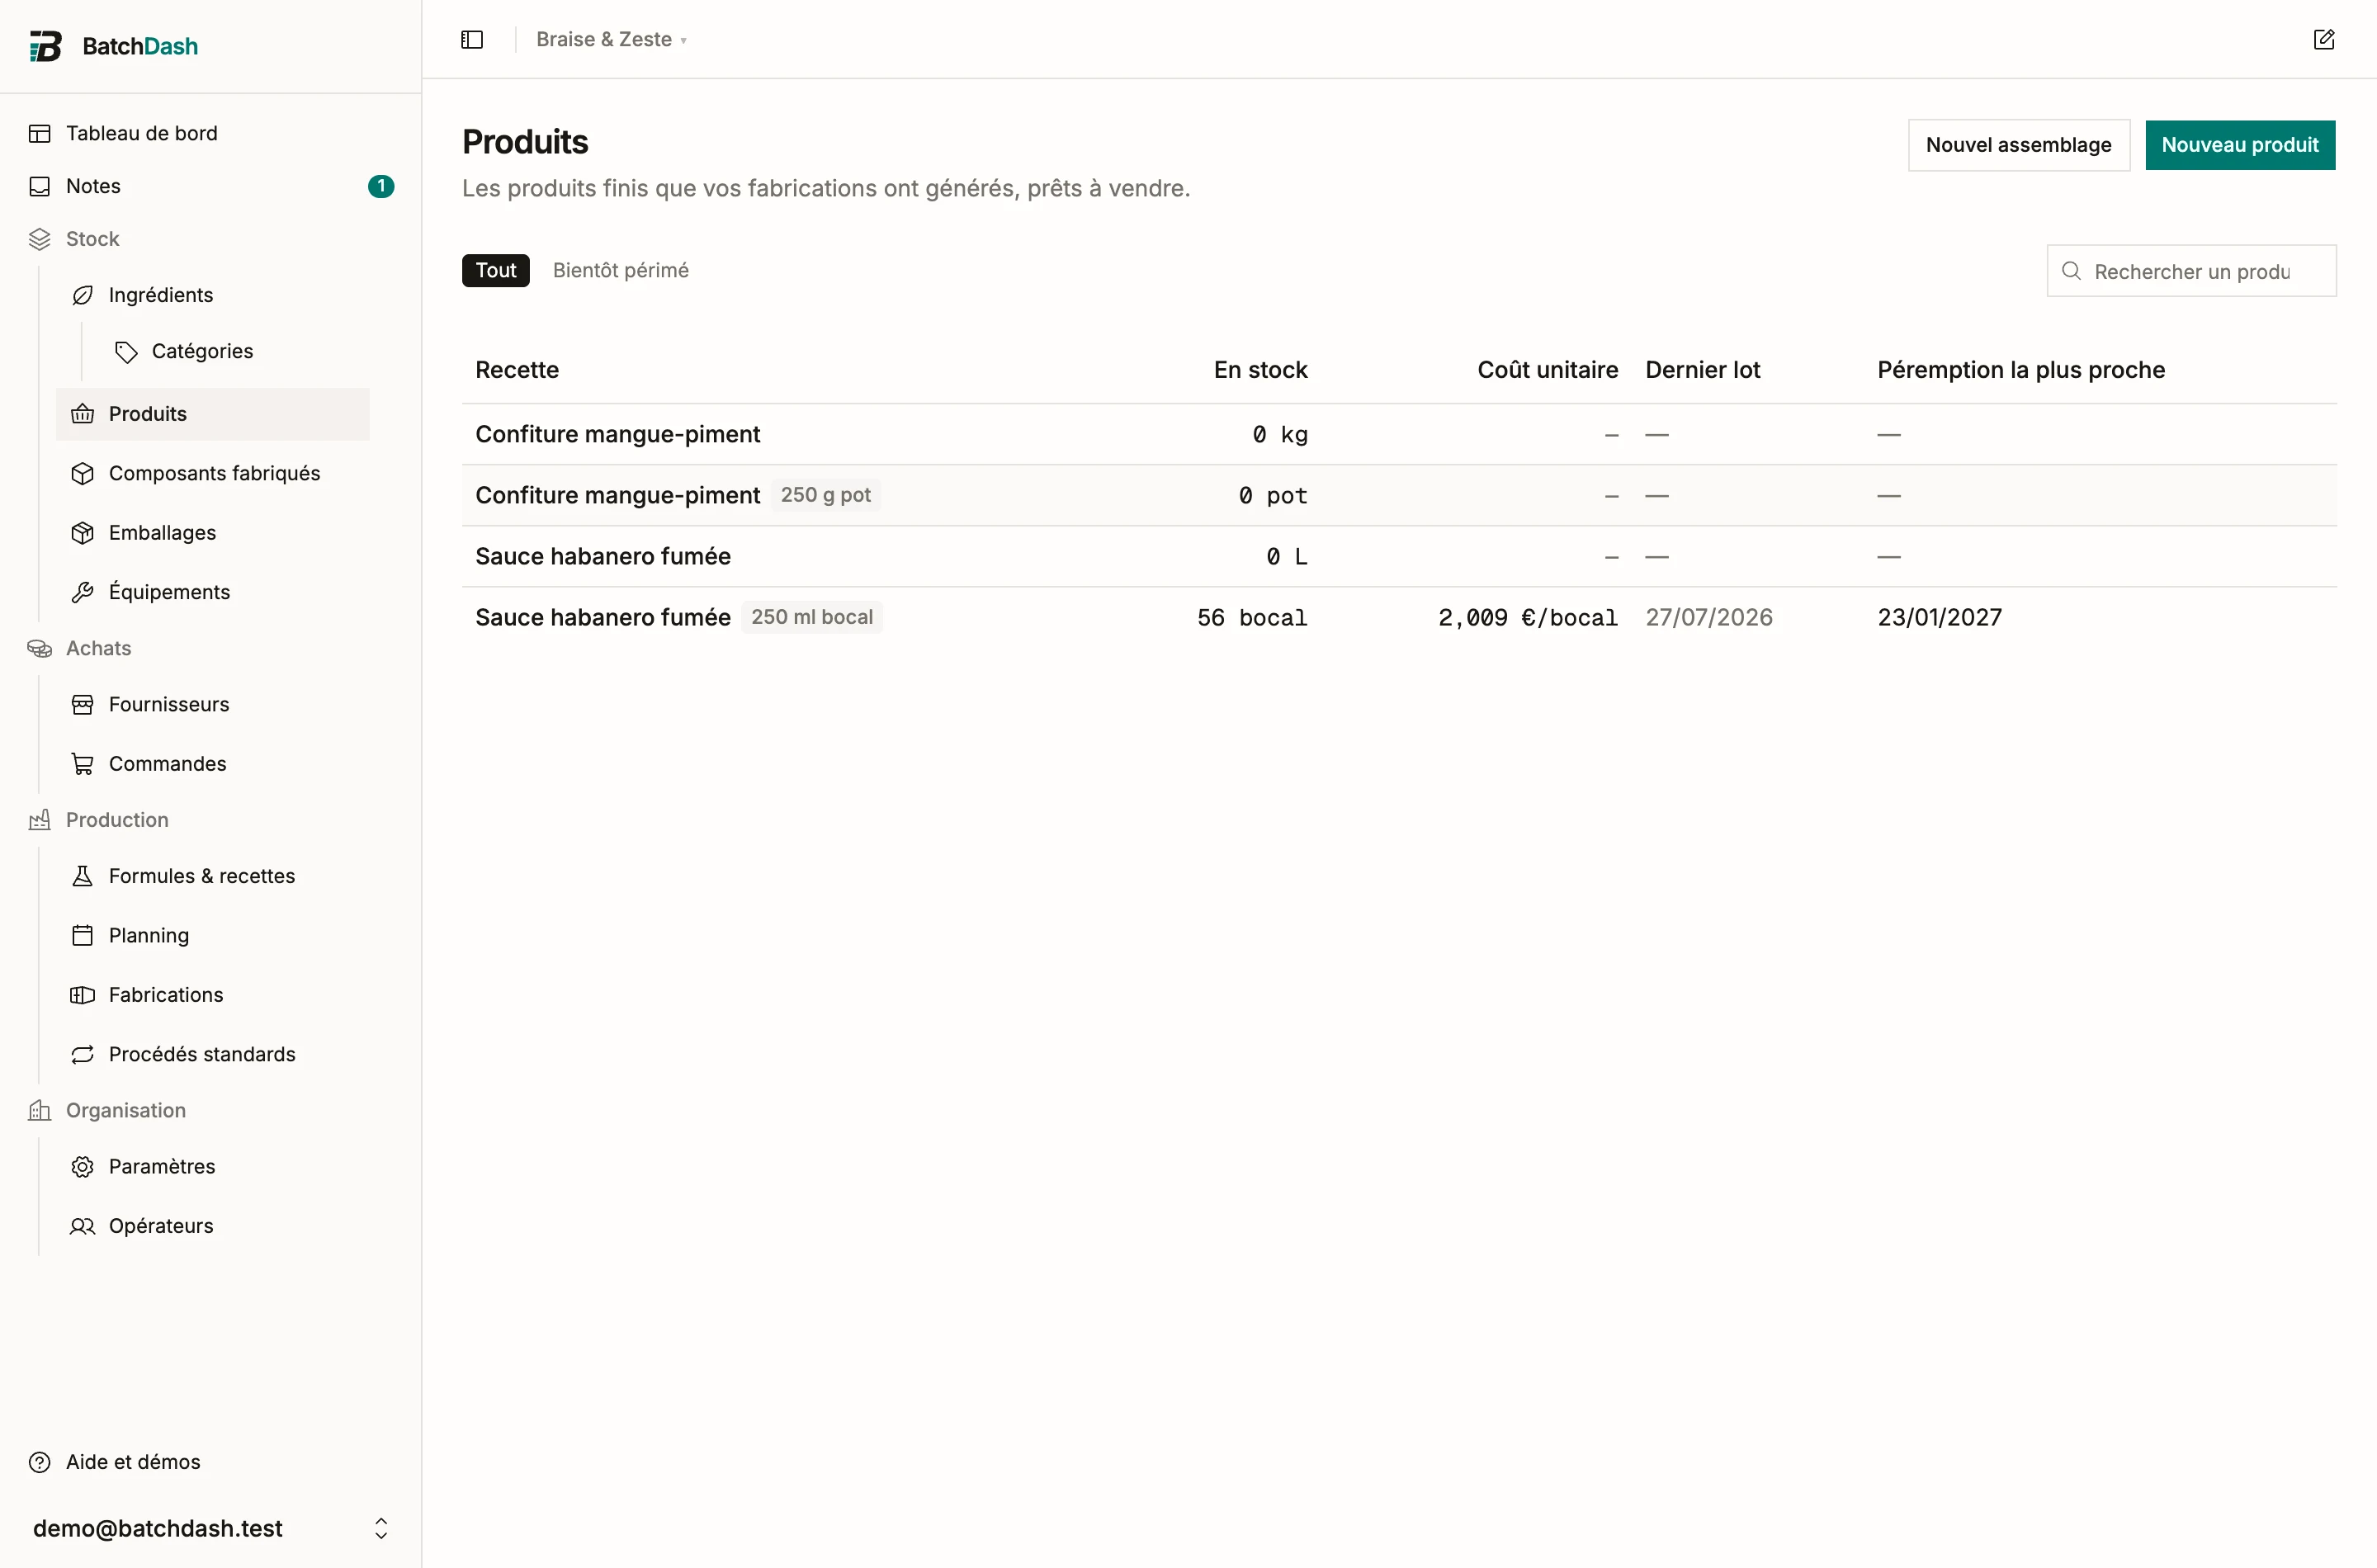The image size is (2377, 1568).
Task: Click the 250 g pot tag
Action: (x=826, y=496)
